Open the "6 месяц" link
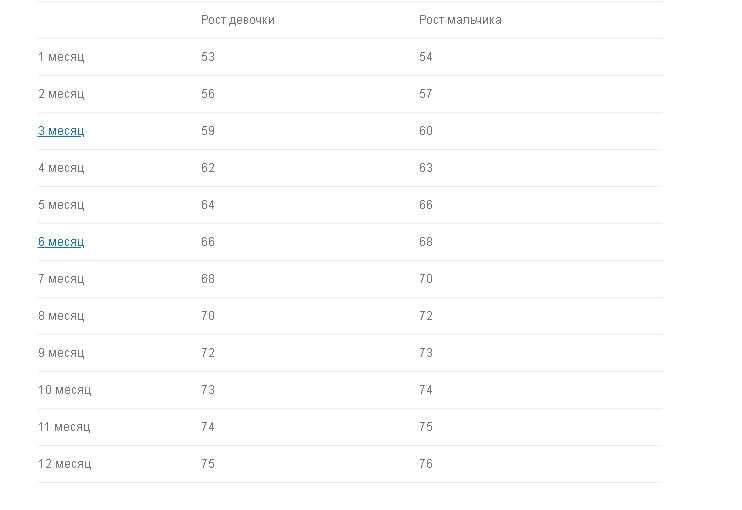Image resolution: width=742 pixels, height=510 pixels. pos(61,242)
